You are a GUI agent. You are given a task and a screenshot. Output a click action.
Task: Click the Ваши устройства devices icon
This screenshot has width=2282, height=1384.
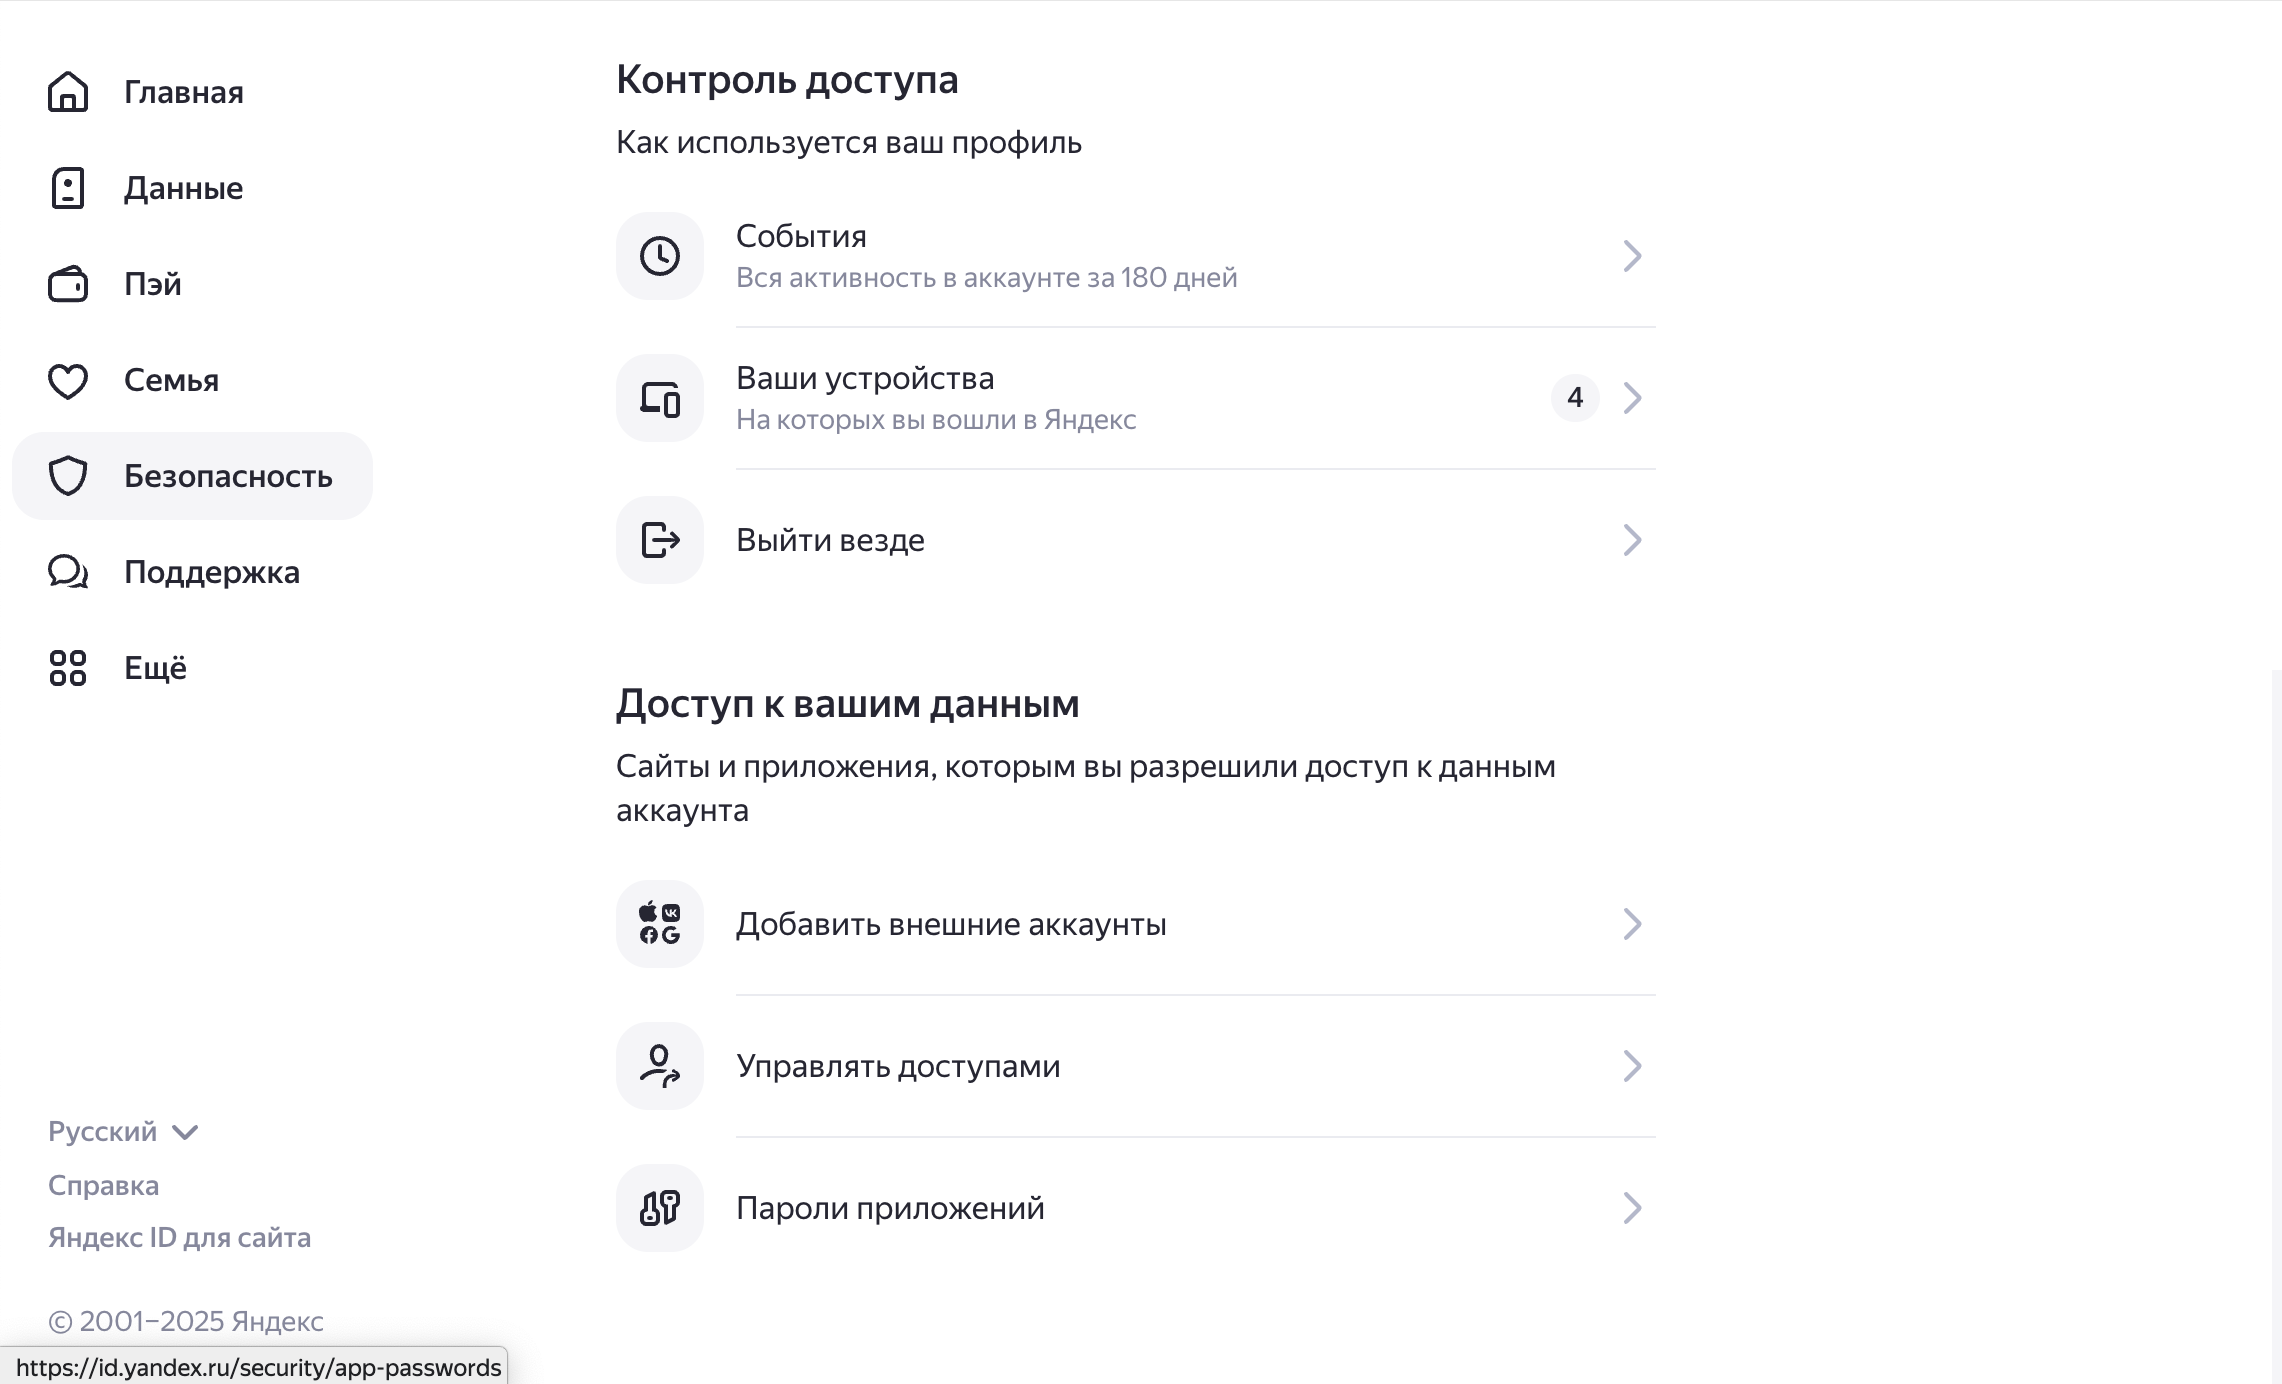(x=659, y=398)
